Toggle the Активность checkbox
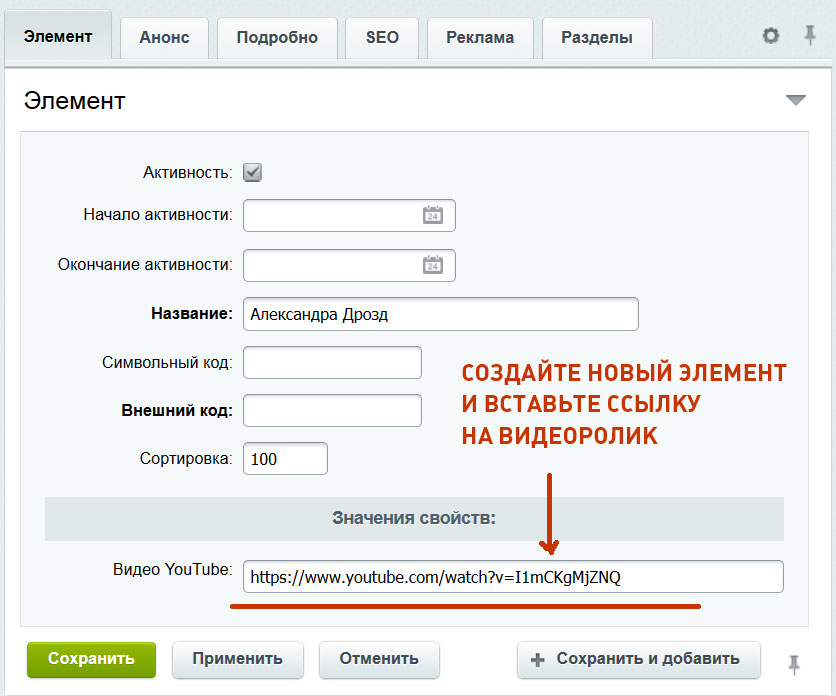 tap(253, 172)
